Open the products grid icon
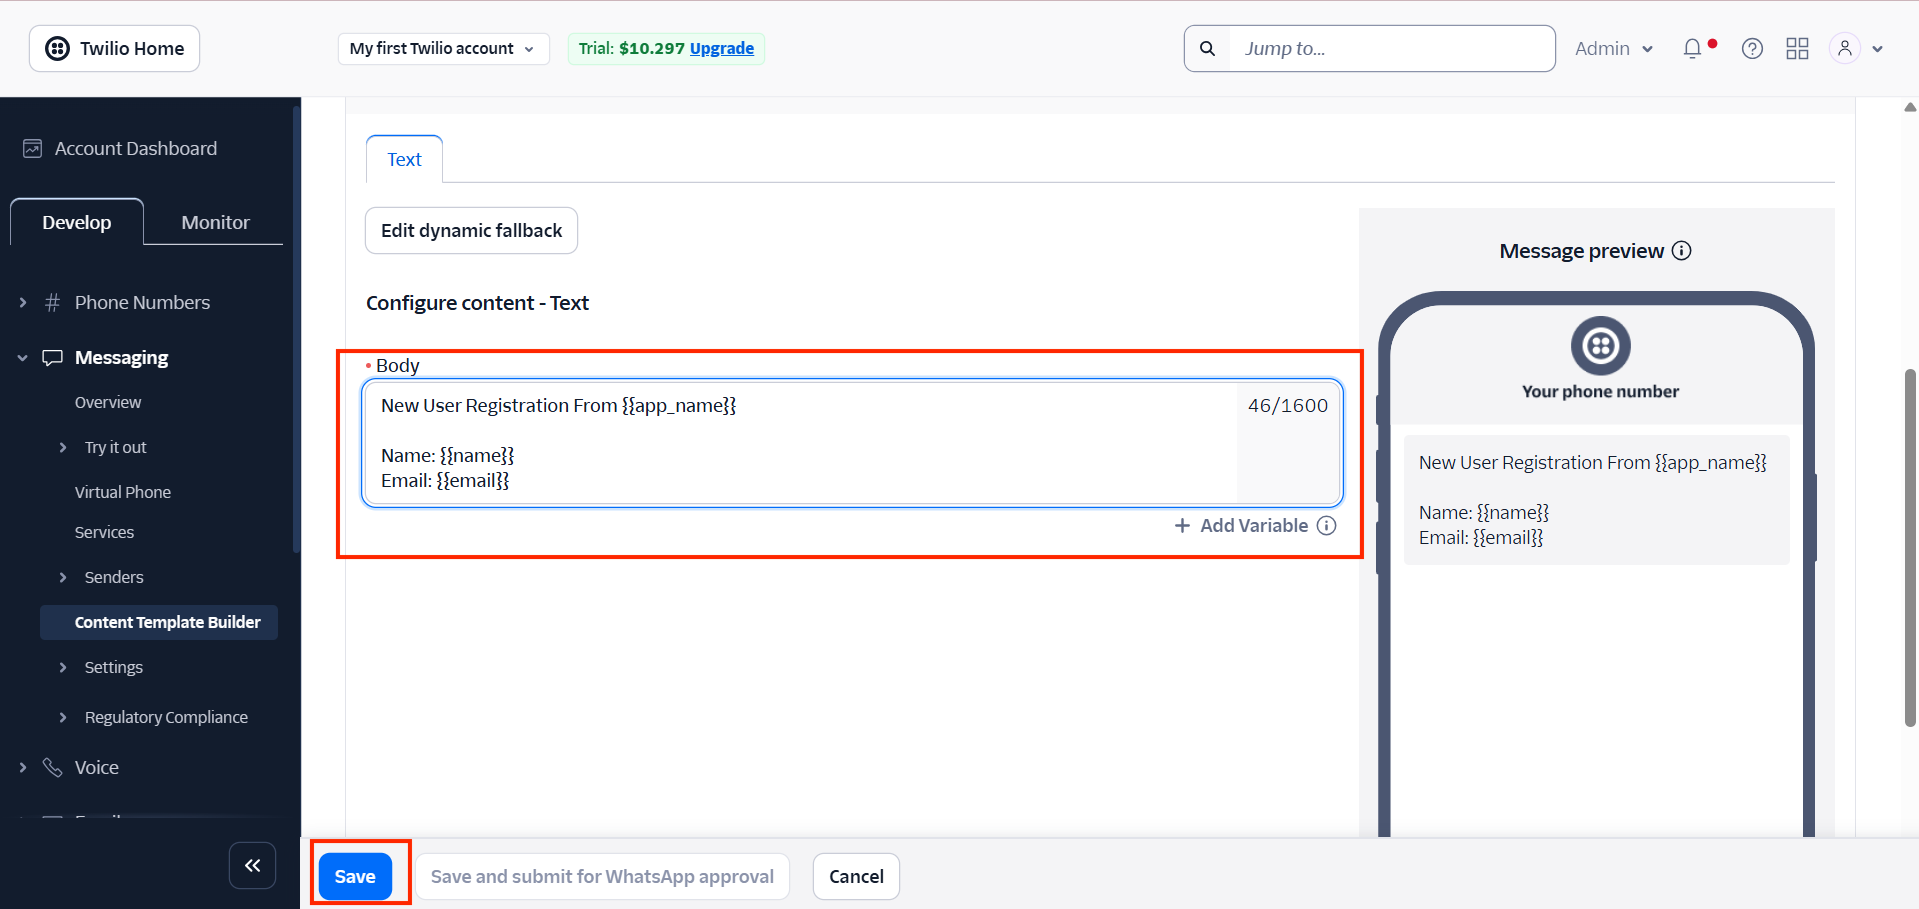 tap(1797, 48)
